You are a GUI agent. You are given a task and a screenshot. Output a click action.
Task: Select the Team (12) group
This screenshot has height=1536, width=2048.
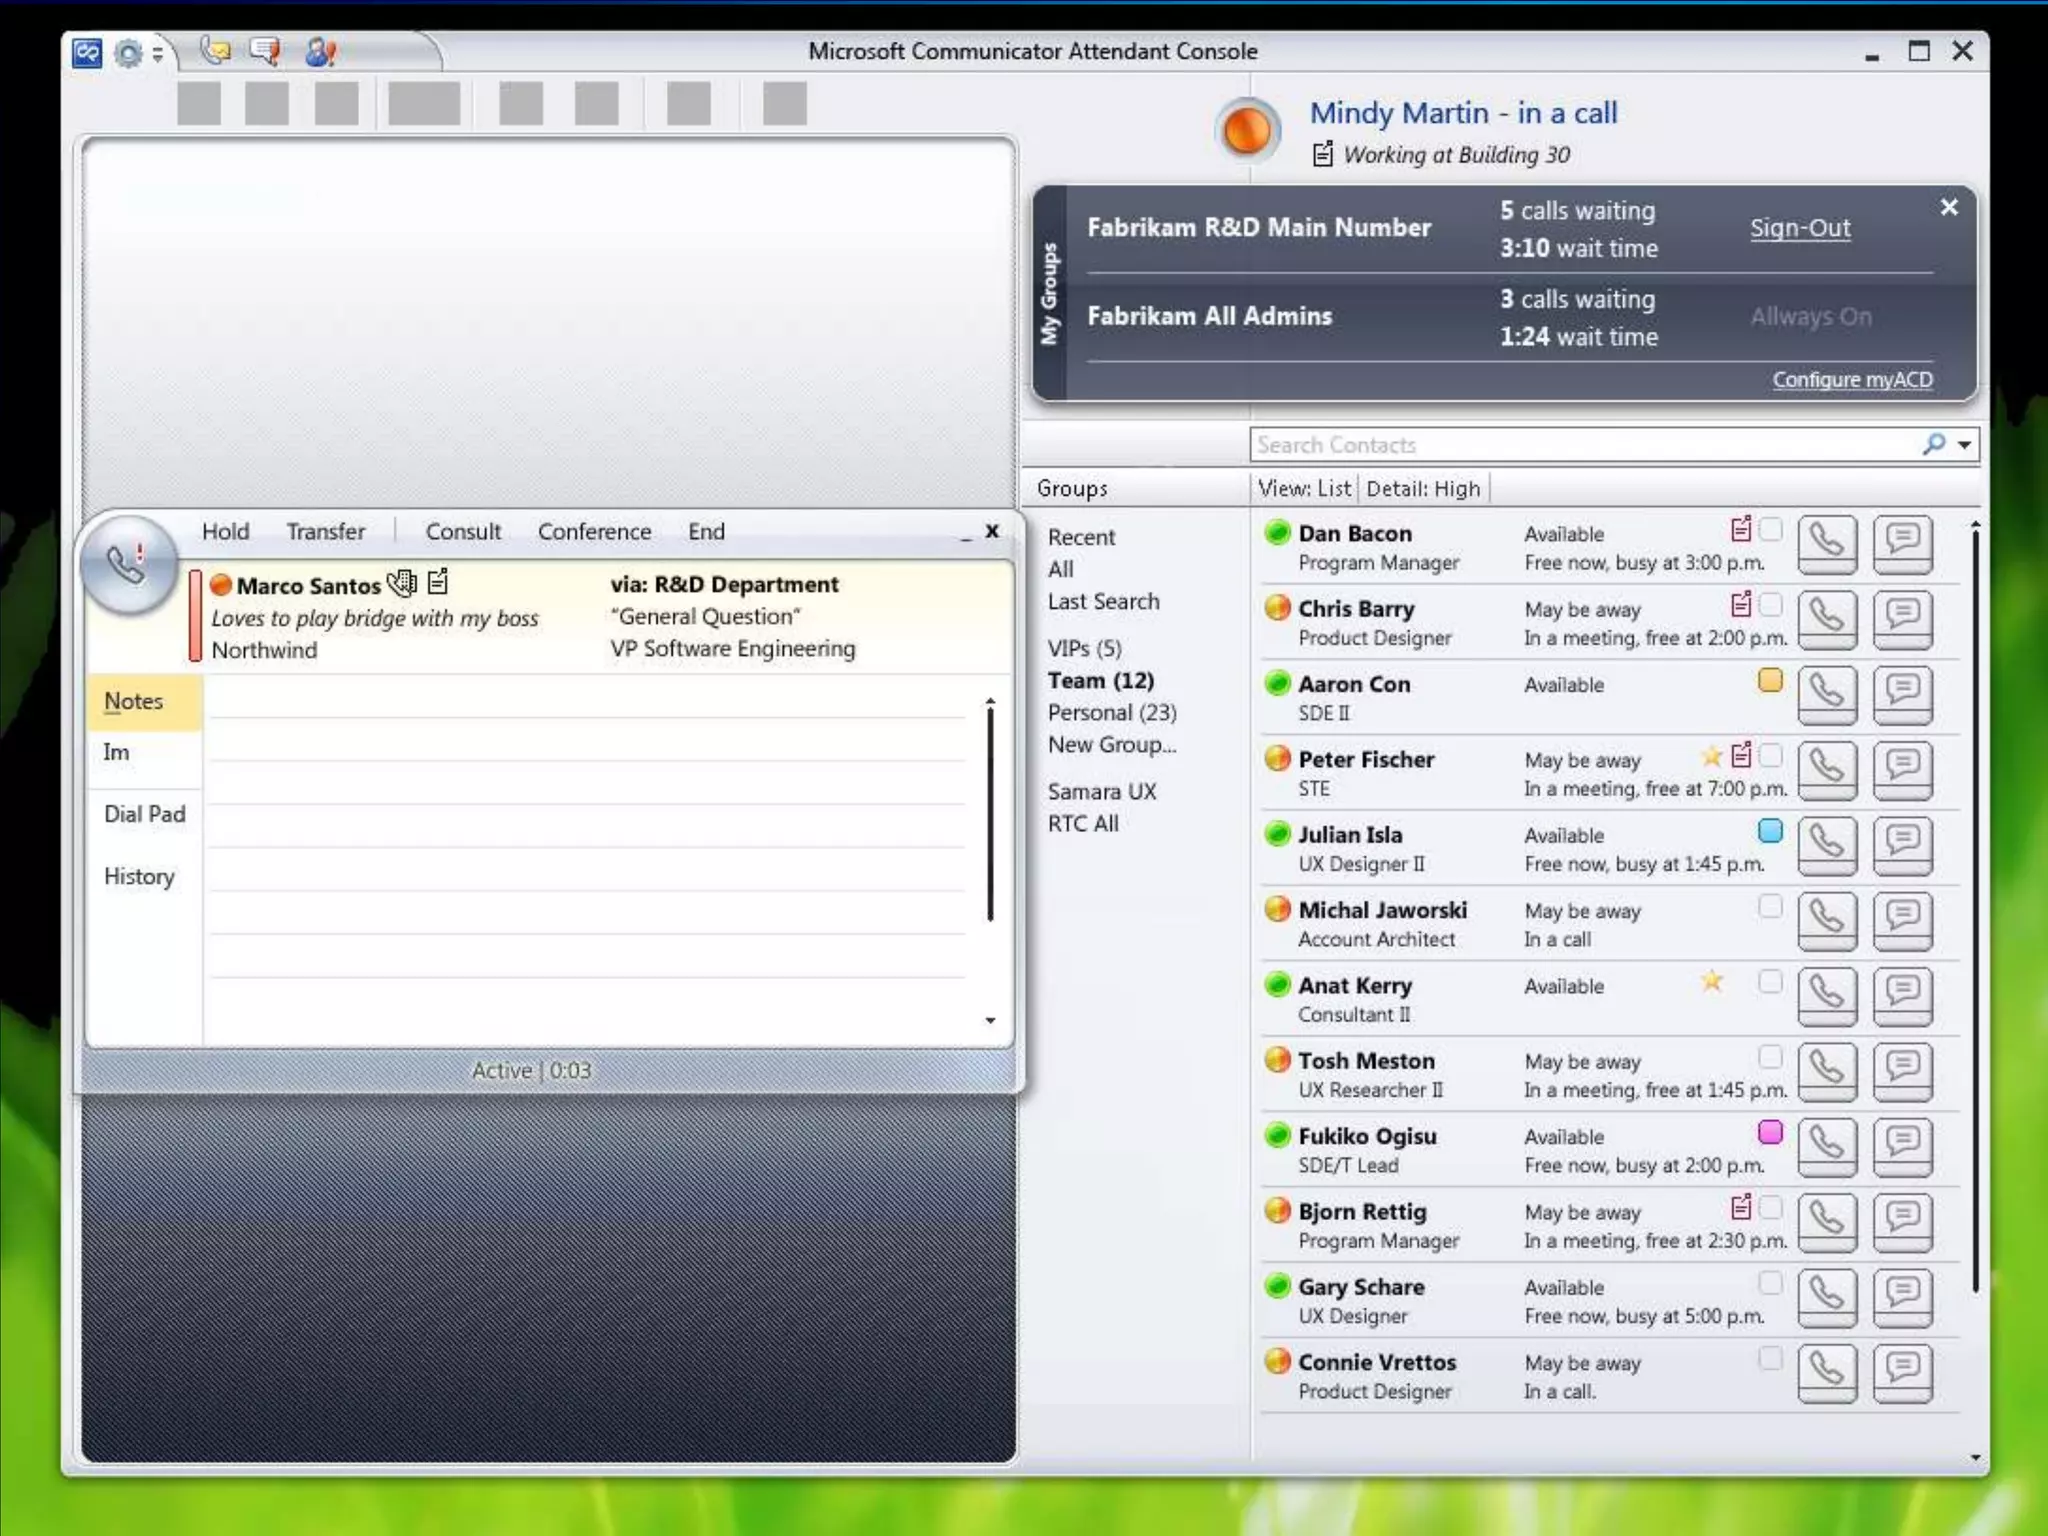(1100, 681)
